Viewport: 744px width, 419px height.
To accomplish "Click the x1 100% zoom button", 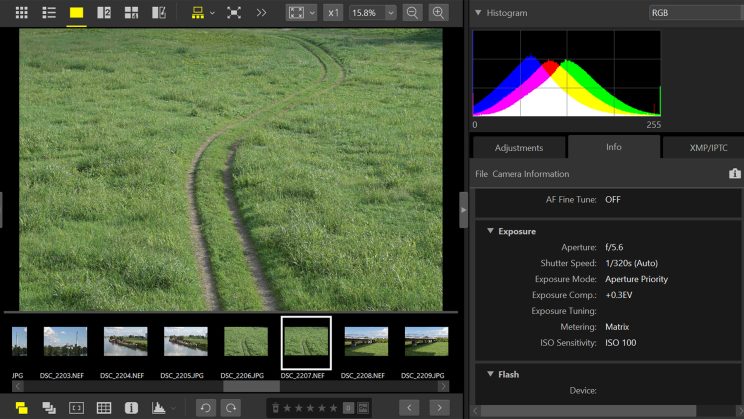I will 334,13.
